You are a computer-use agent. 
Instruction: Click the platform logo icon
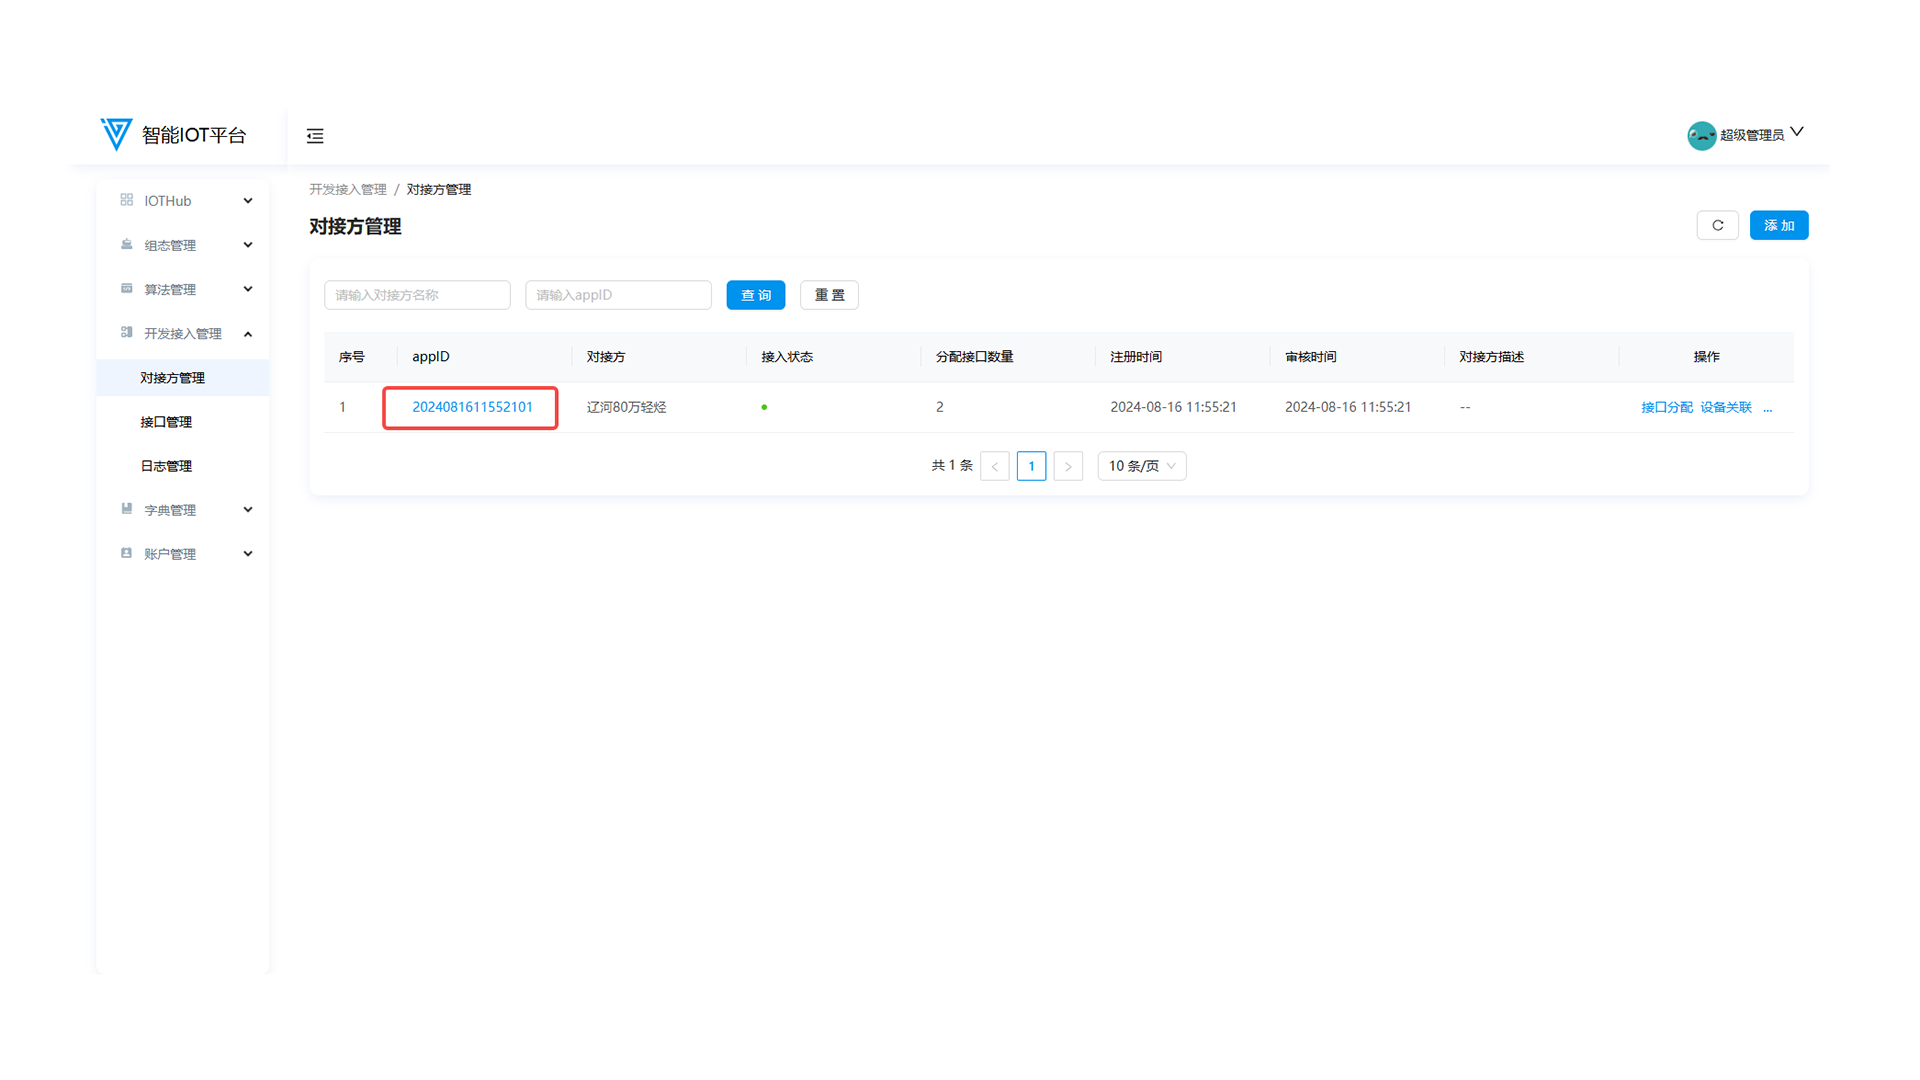116,134
